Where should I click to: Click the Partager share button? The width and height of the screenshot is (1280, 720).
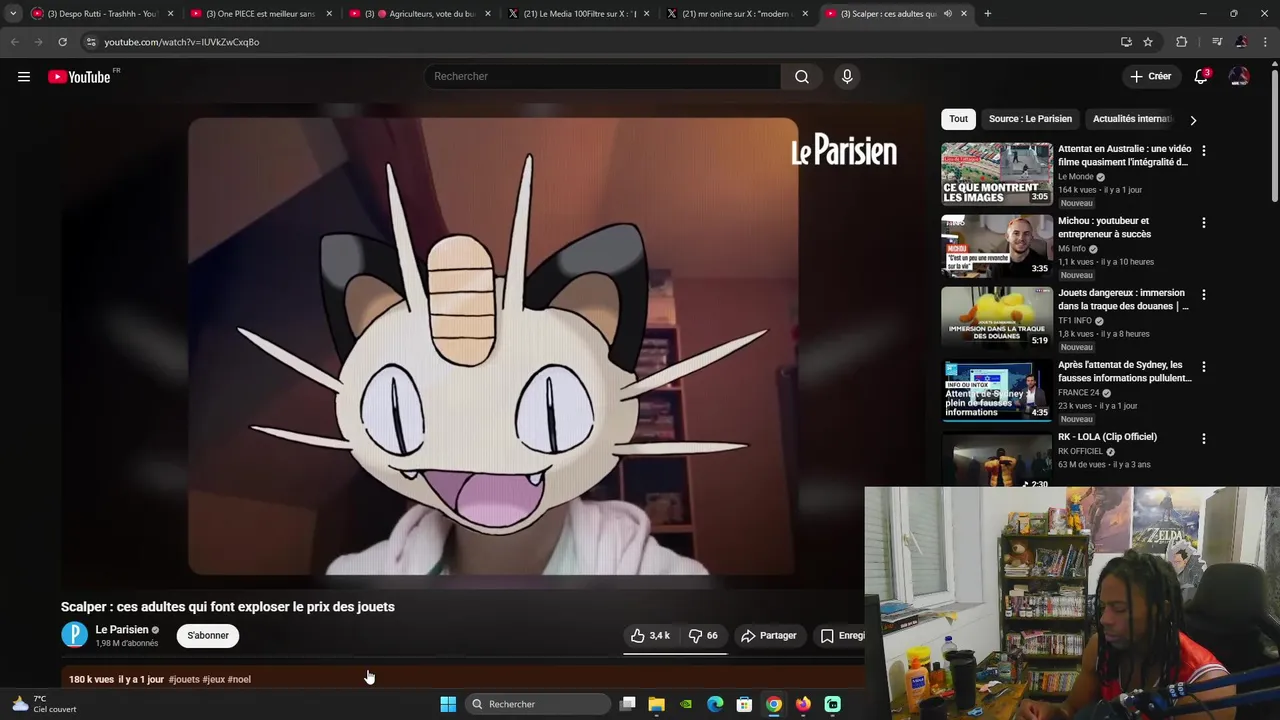(768, 635)
